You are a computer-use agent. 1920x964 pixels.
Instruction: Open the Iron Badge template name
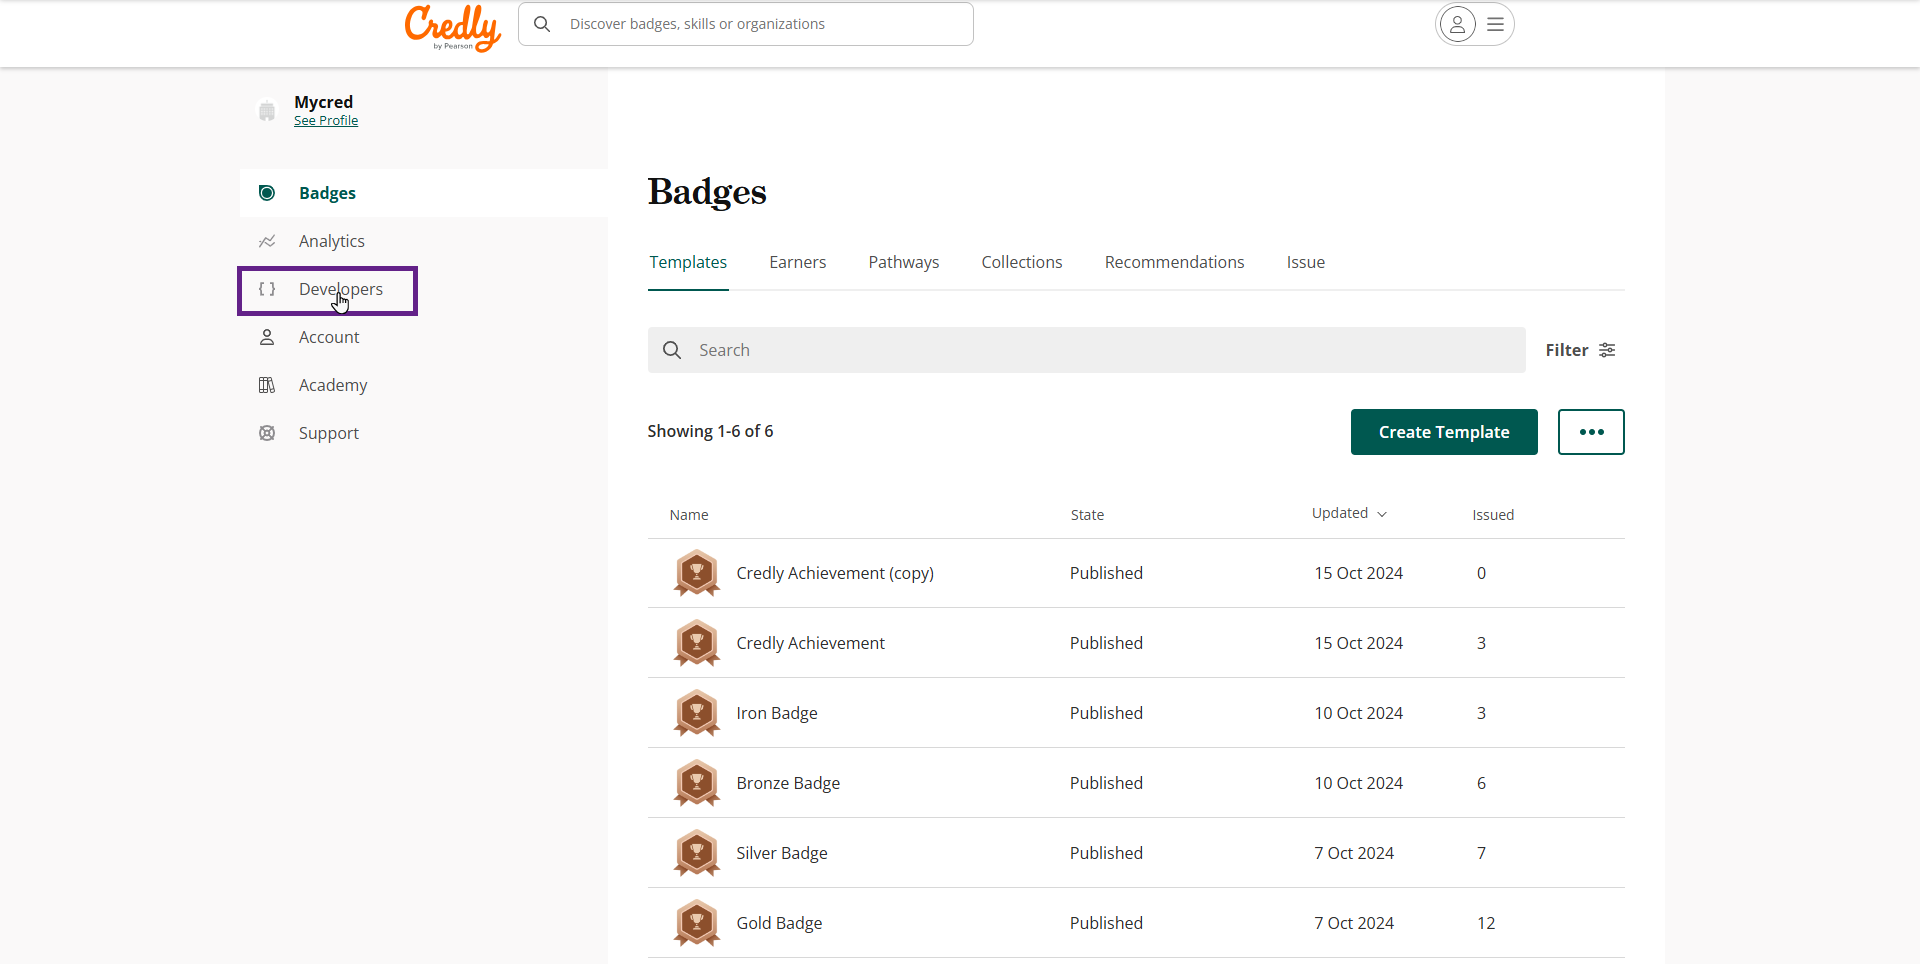[x=777, y=713]
